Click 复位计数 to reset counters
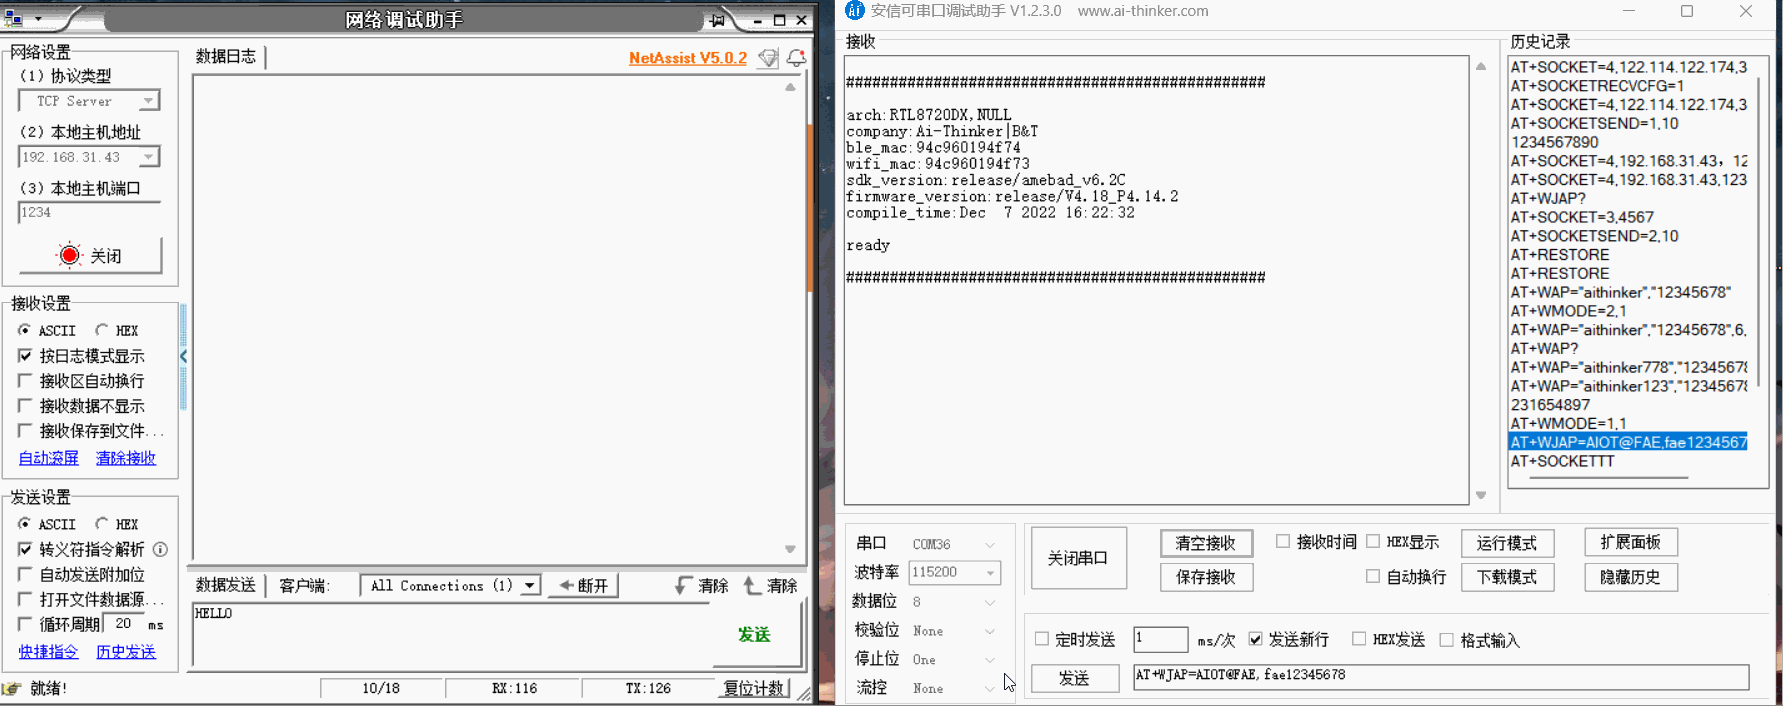Image resolution: width=1783 pixels, height=706 pixels. pos(755,688)
